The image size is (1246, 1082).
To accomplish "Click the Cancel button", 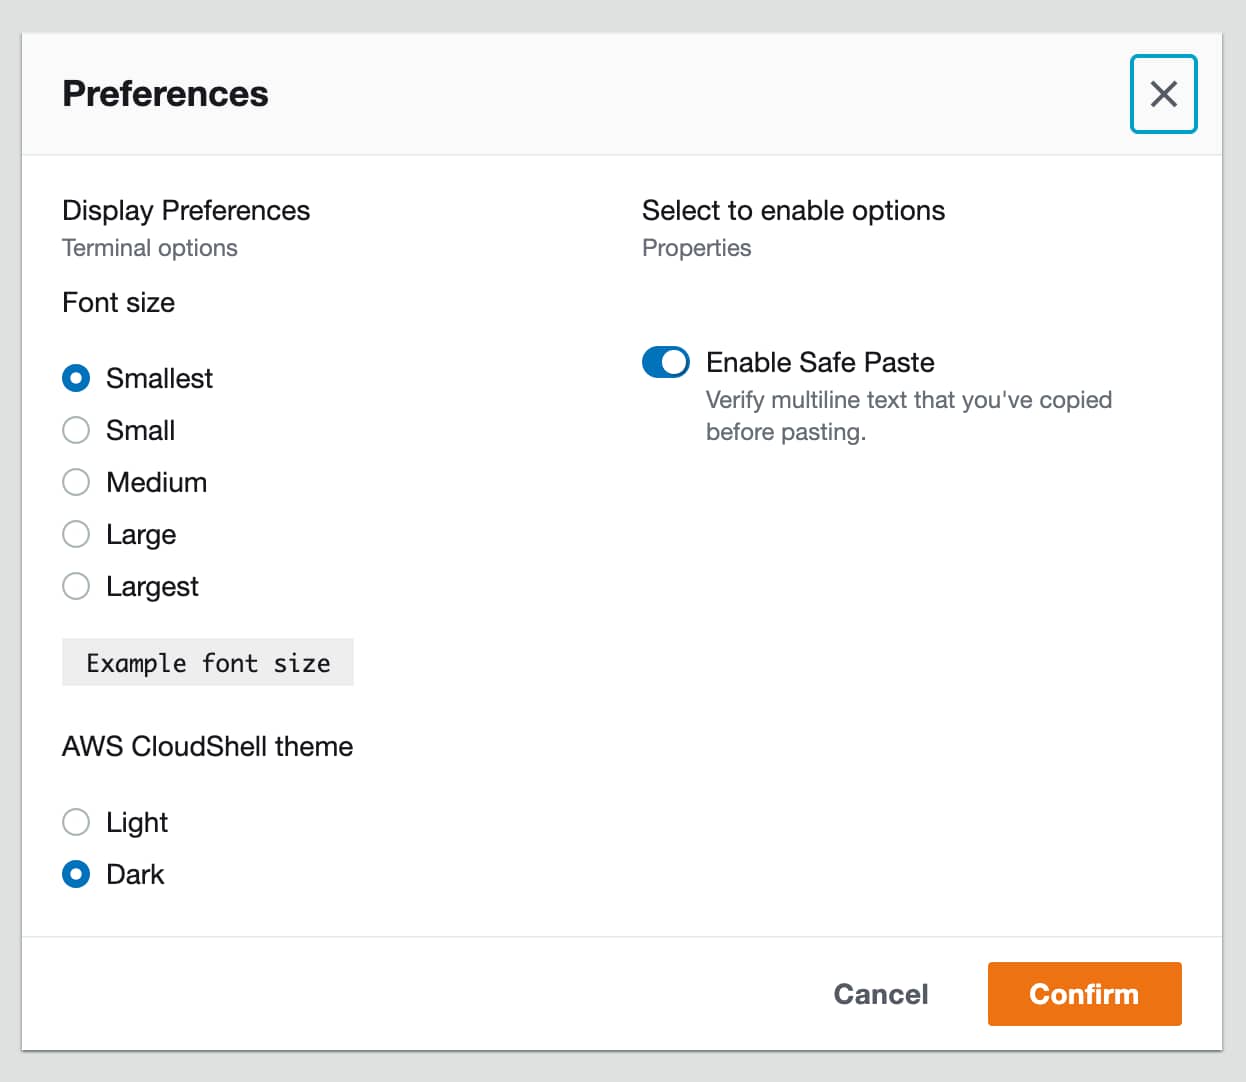I will 881,994.
